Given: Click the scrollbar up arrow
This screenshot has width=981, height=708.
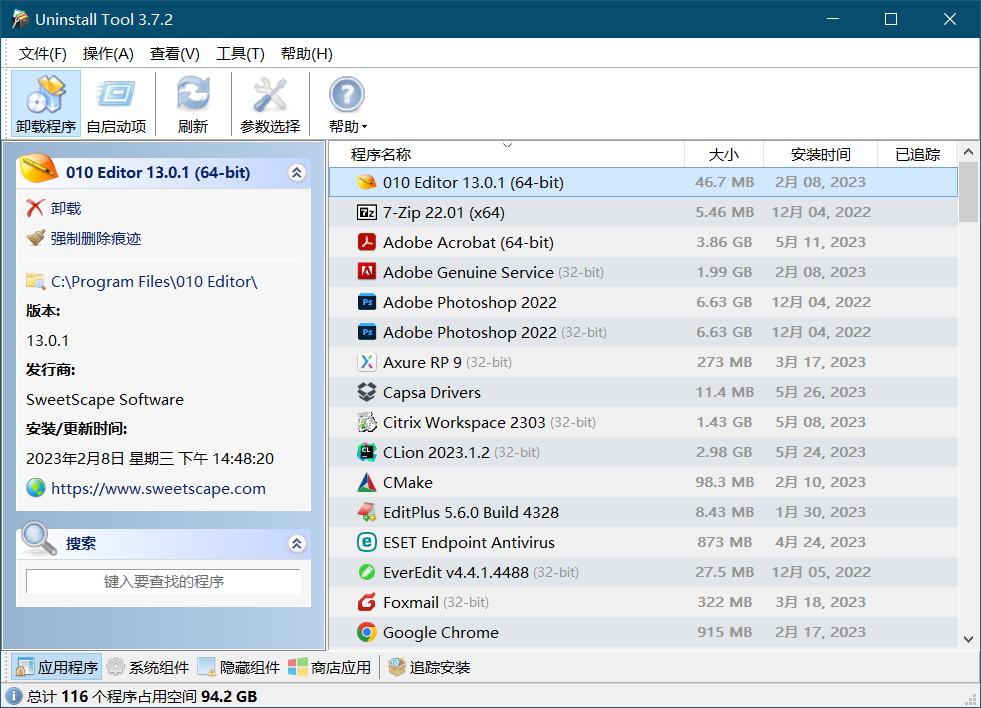Looking at the screenshot, I should (x=968, y=152).
